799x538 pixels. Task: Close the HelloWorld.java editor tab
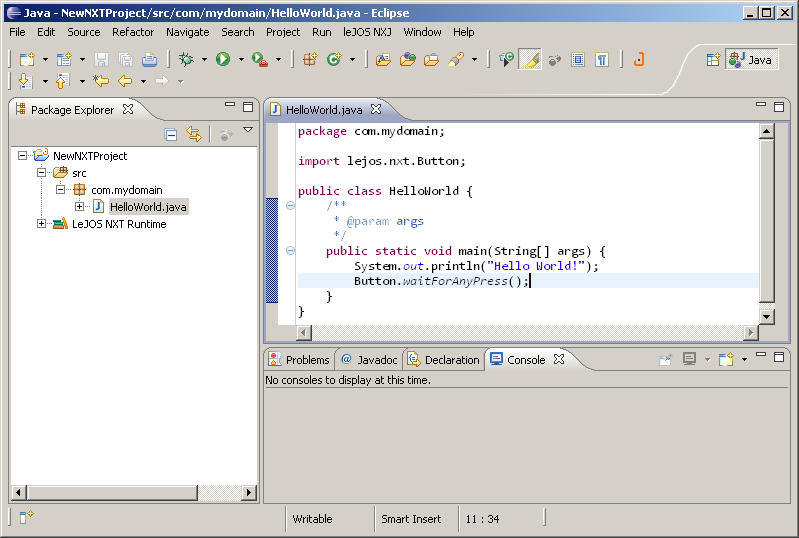pyautogui.click(x=376, y=109)
